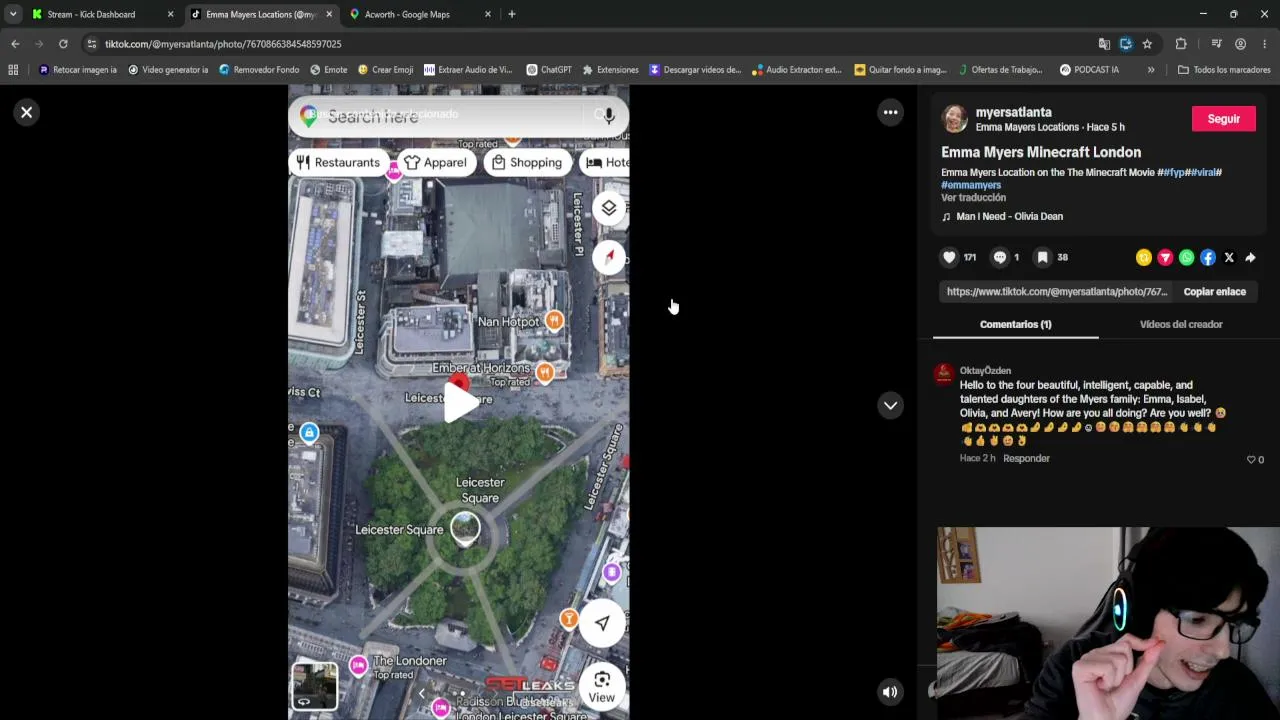Play the slideshow using the center play button
Image resolution: width=1280 pixels, height=720 pixels.
[459, 402]
